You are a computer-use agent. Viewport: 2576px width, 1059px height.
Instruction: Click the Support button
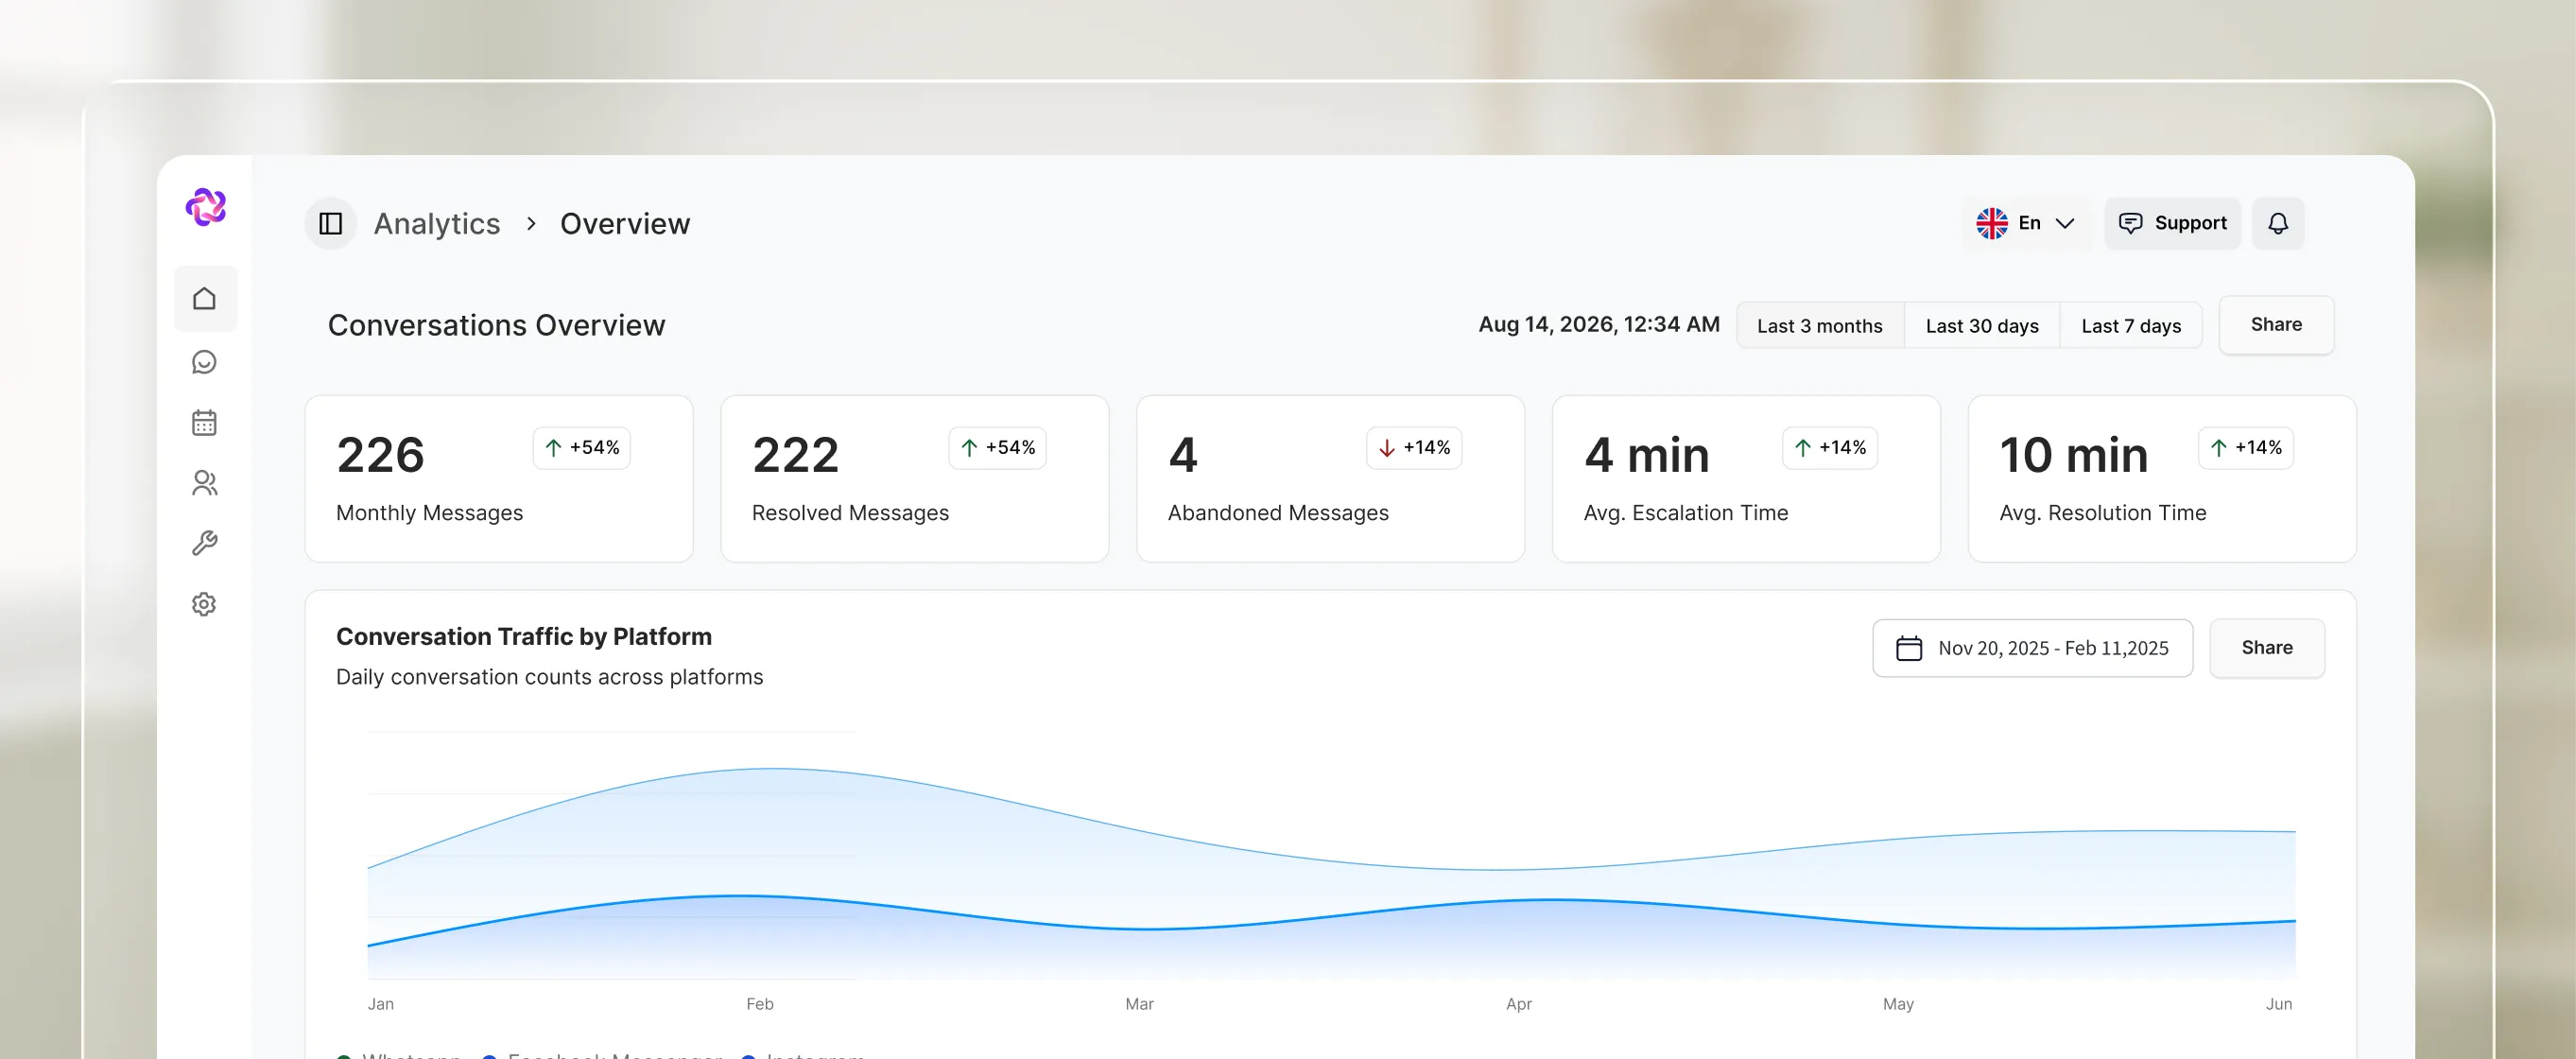pyautogui.click(x=2172, y=223)
